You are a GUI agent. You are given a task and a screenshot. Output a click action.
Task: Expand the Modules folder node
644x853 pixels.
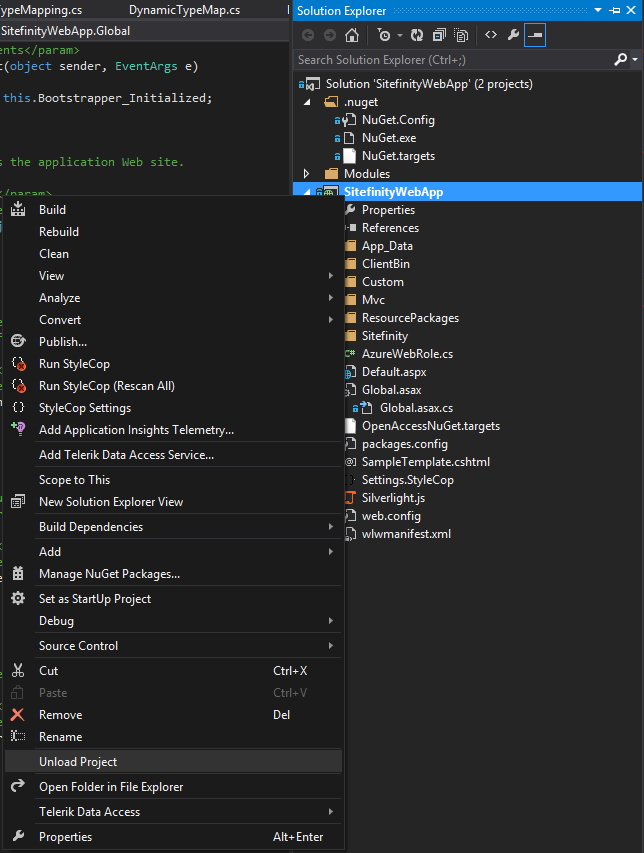[x=306, y=174]
